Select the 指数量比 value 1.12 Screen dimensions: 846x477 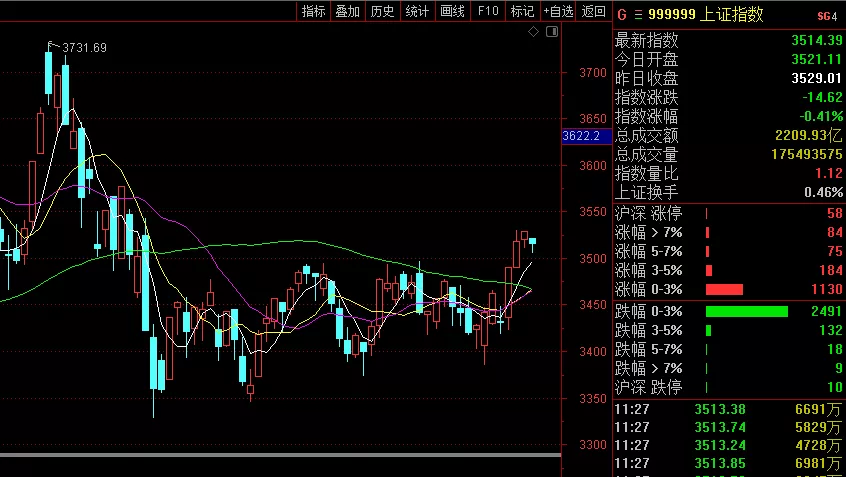coord(829,173)
